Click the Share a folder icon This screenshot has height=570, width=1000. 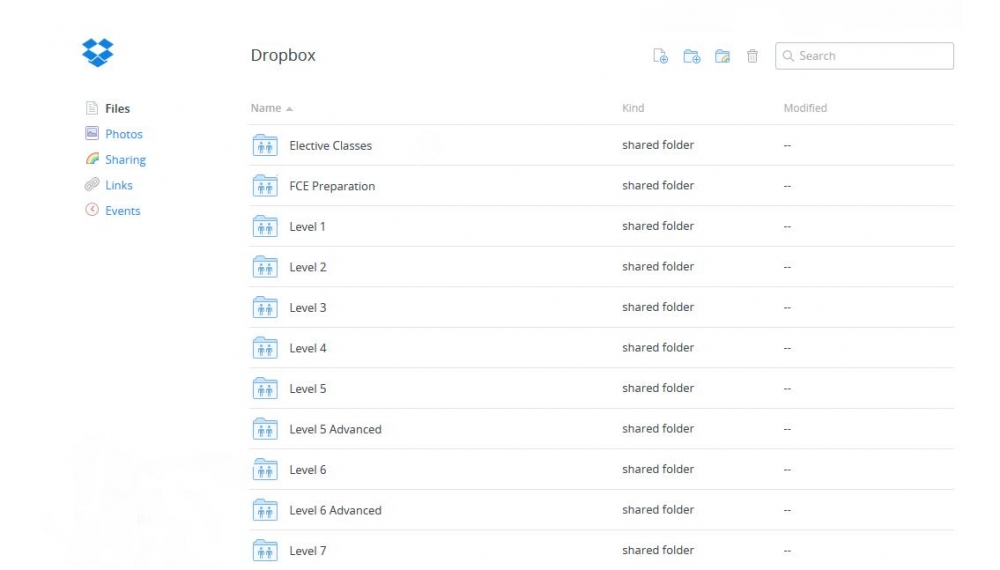click(x=722, y=56)
